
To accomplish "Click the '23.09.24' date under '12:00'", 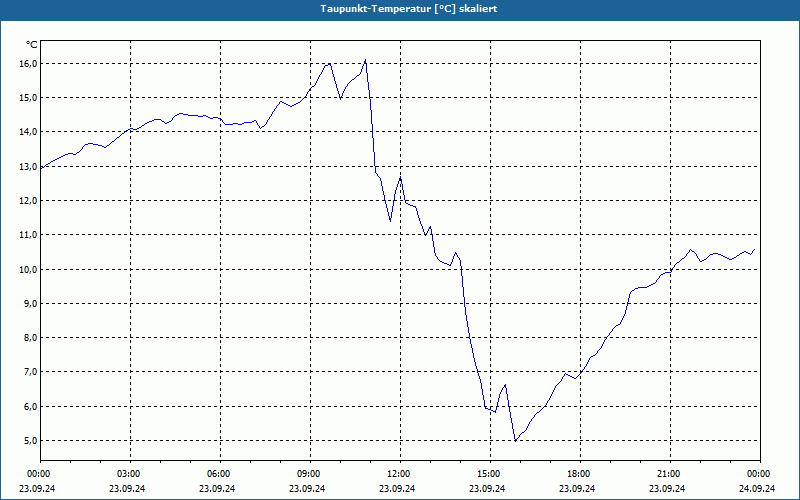I will coord(397,488).
